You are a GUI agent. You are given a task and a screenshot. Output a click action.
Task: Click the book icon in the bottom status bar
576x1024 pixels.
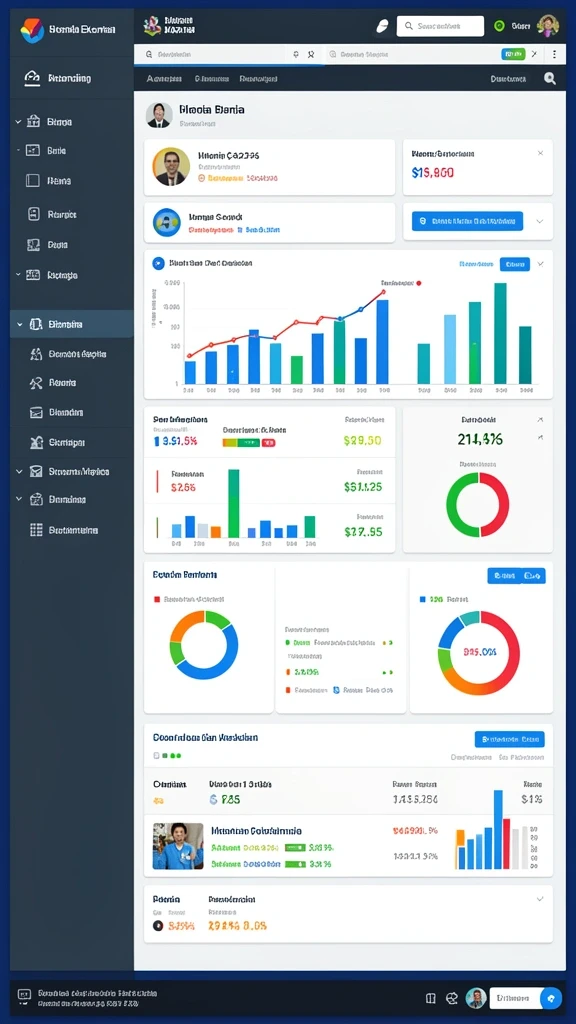point(430,998)
